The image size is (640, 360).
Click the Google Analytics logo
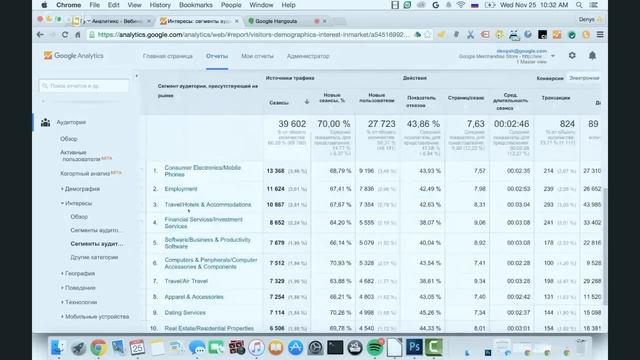coord(74,56)
